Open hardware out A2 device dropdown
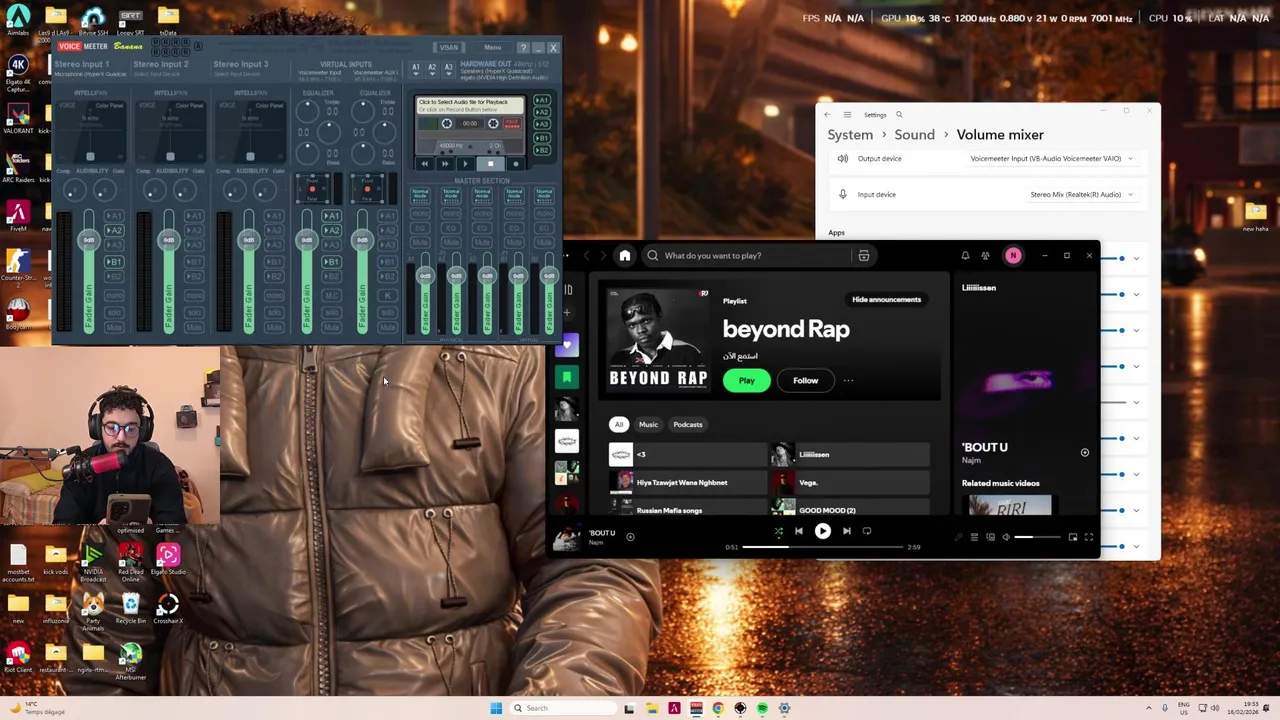 click(432, 69)
